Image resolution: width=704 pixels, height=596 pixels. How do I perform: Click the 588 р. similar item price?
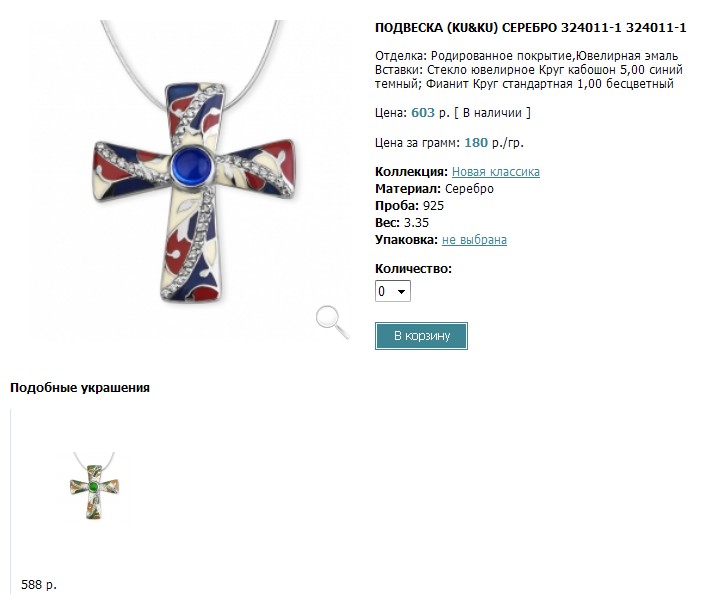point(39,584)
